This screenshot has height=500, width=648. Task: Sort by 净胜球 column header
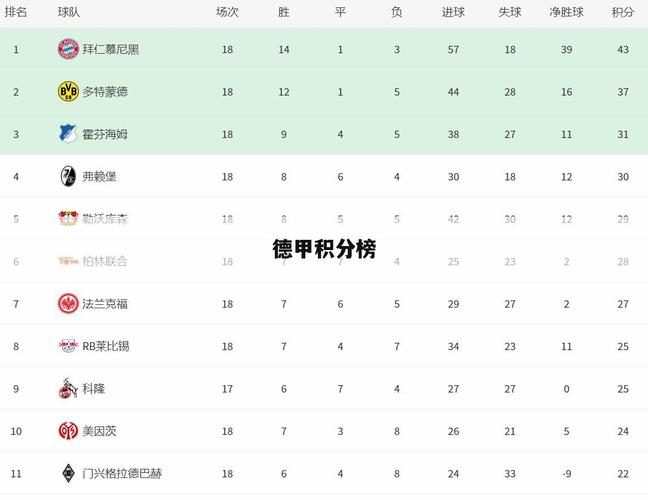click(x=566, y=12)
